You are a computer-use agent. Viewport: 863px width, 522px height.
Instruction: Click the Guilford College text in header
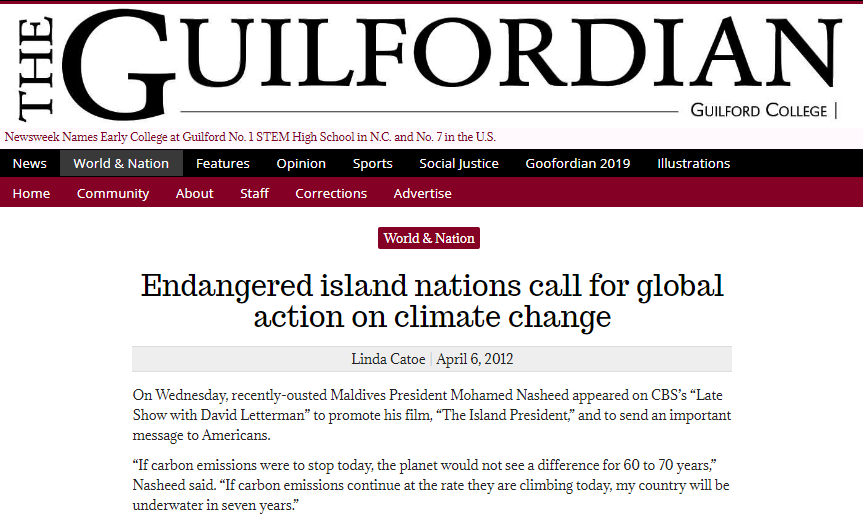[759, 111]
